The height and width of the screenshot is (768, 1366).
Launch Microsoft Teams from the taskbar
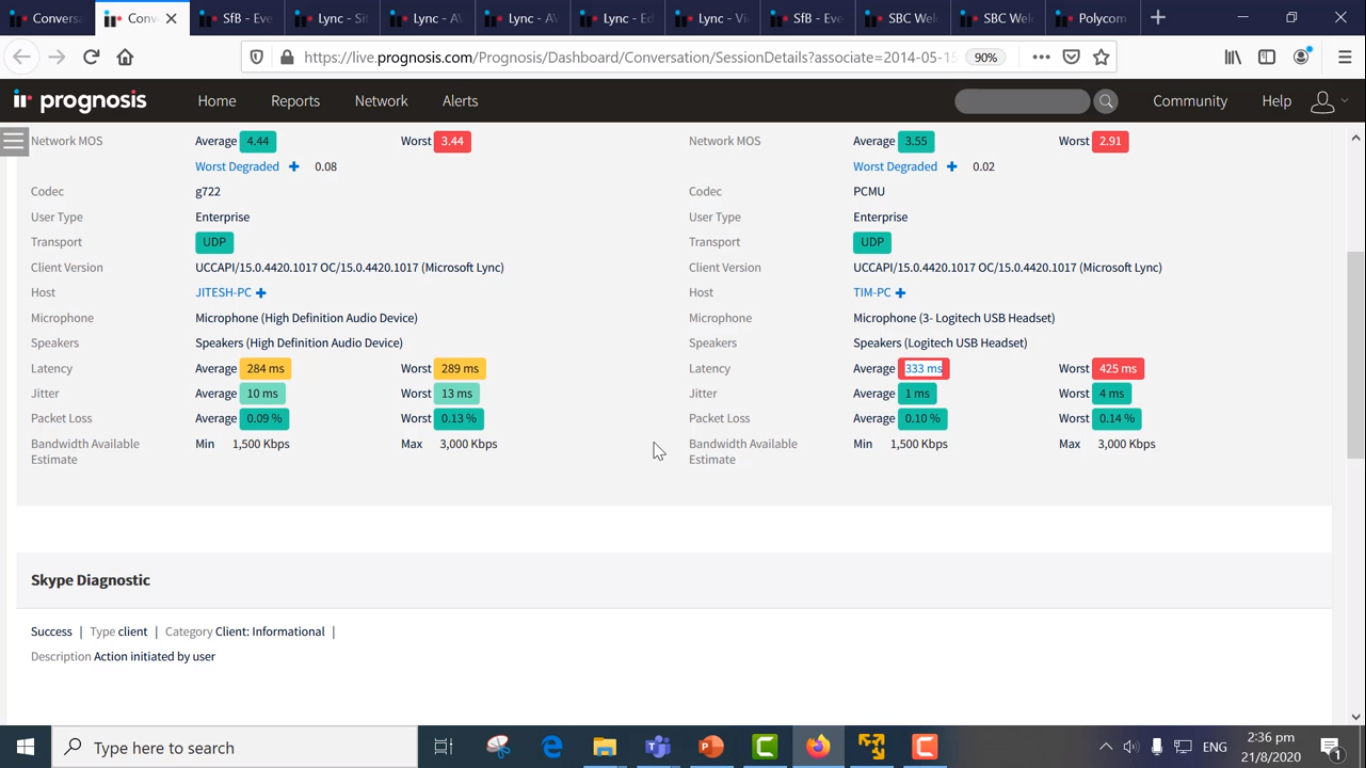click(658, 747)
